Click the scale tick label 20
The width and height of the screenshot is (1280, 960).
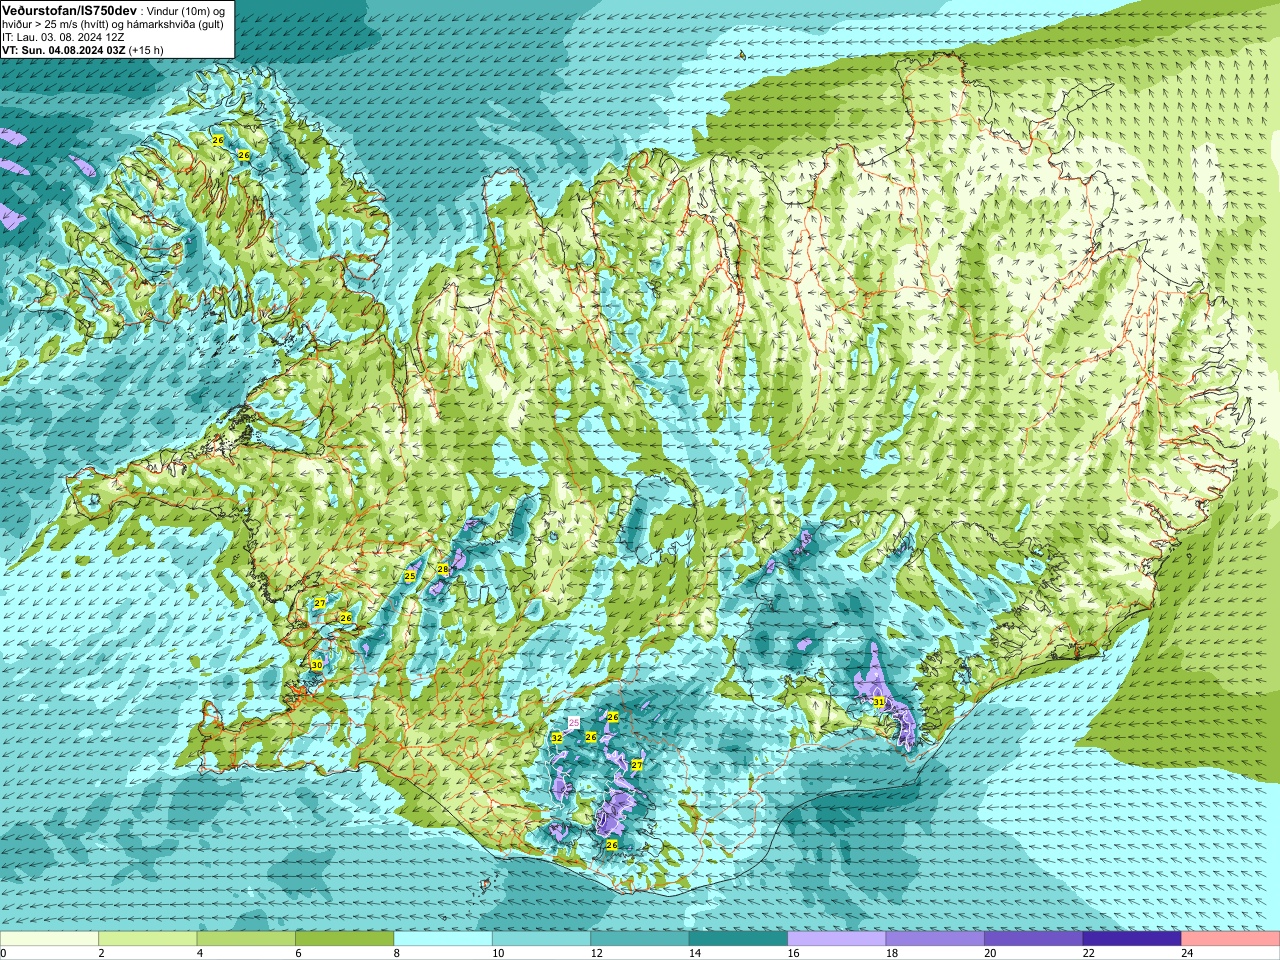tap(988, 953)
